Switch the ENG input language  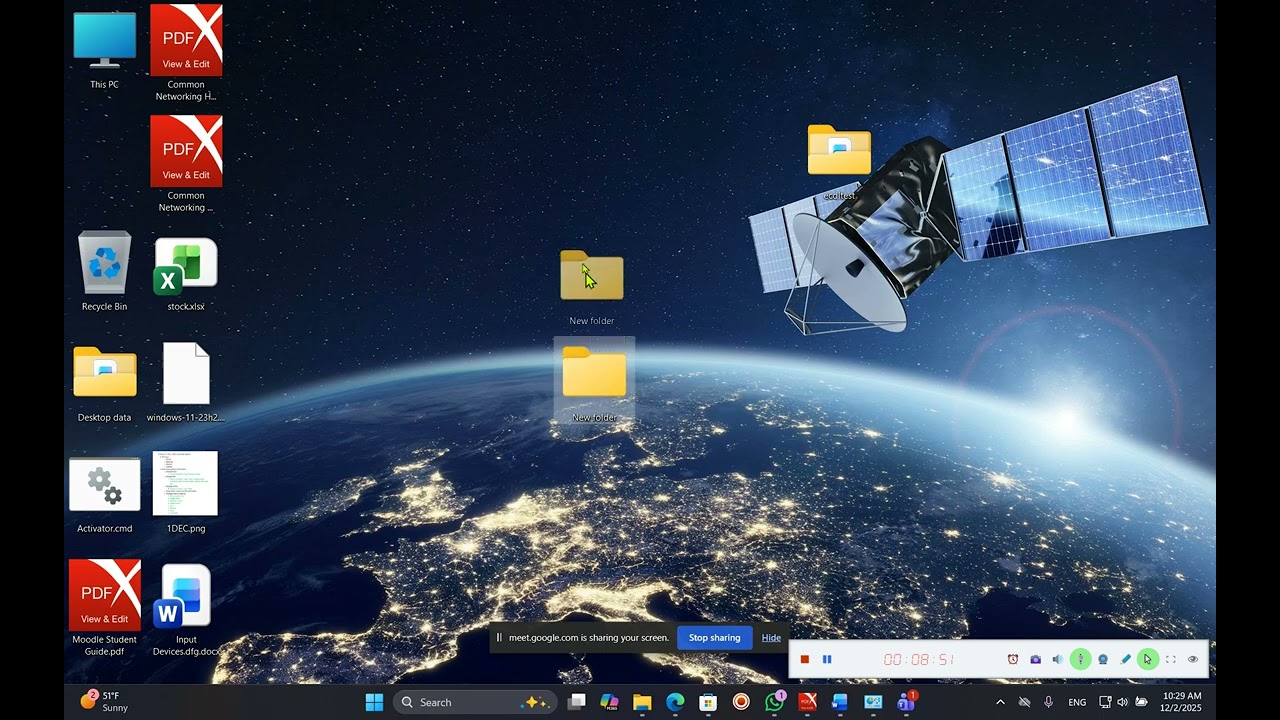(x=1077, y=702)
